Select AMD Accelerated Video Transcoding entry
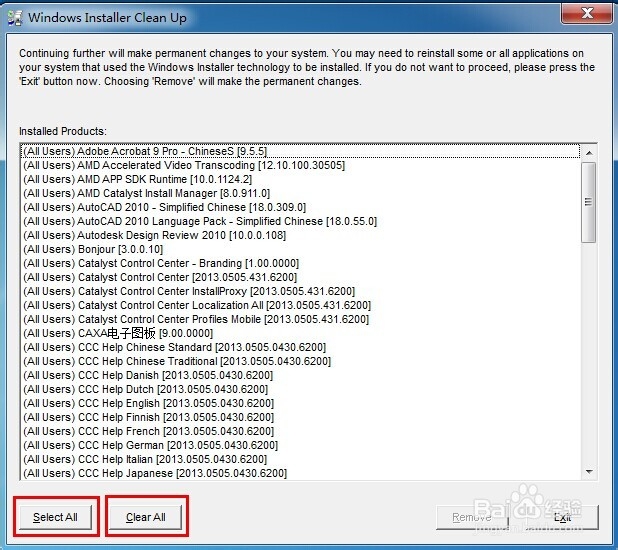This screenshot has height=550, width=618. (300, 165)
